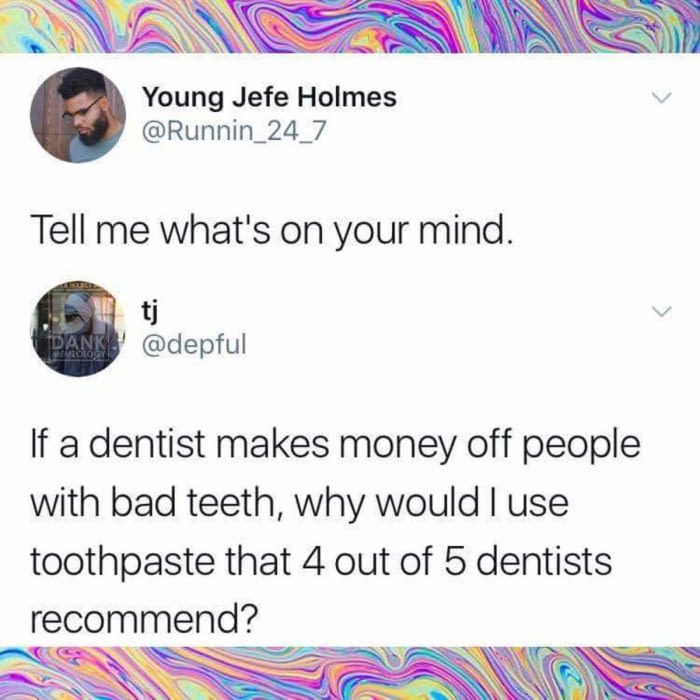The width and height of the screenshot is (700, 700).
Task: Click the tj display name
Action: (x=150, y=310)
